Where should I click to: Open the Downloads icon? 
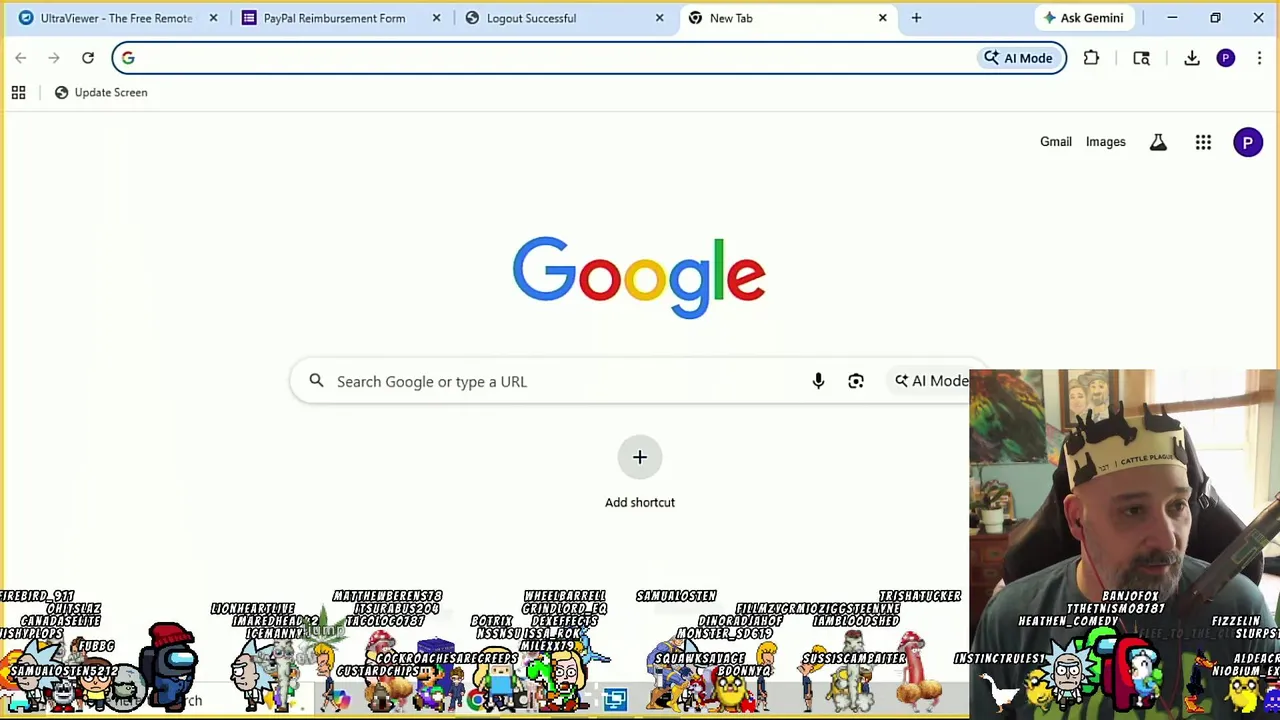pyautogui.click(x=1192, y=58)
